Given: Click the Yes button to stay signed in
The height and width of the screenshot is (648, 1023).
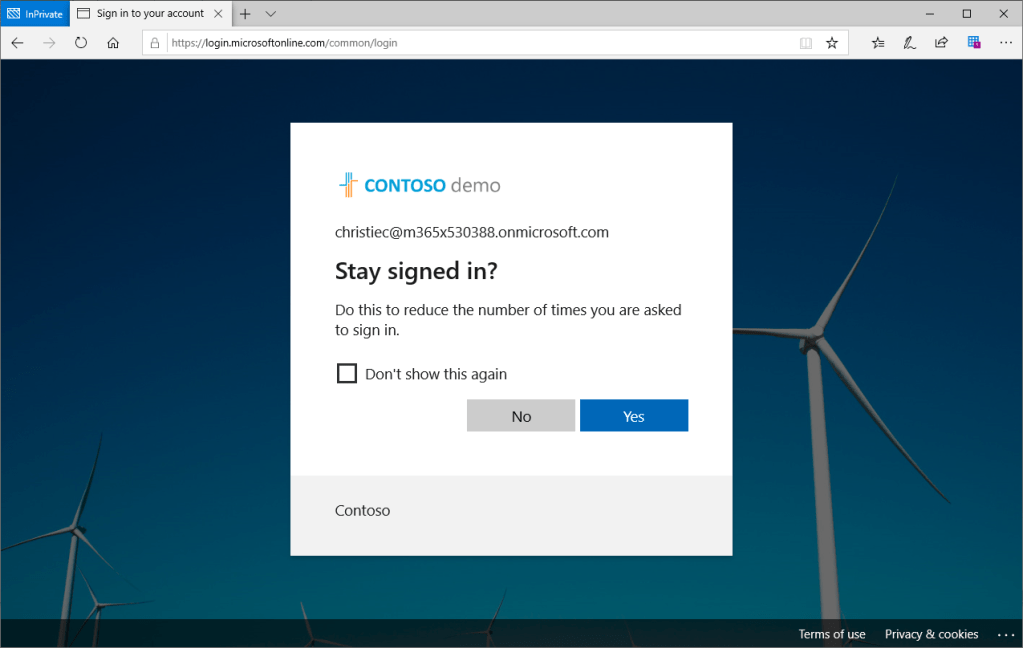Looking at the screenshot, I should point(634,416).
